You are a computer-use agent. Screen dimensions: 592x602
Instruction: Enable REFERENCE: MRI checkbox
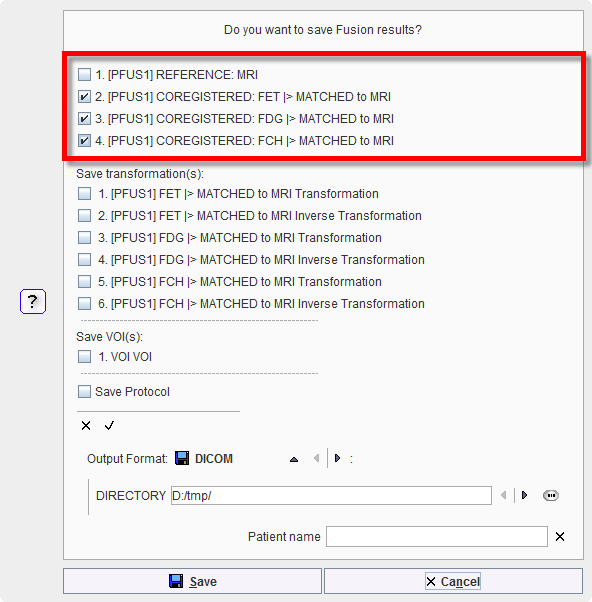tap(84, 74)
